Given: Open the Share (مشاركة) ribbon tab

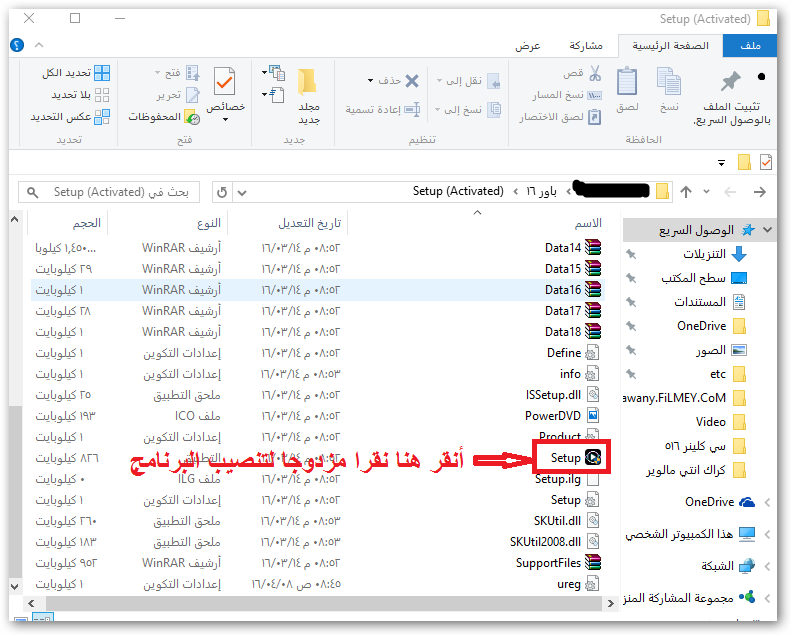Looking at the screenshot, I should (x=585, y=46).
